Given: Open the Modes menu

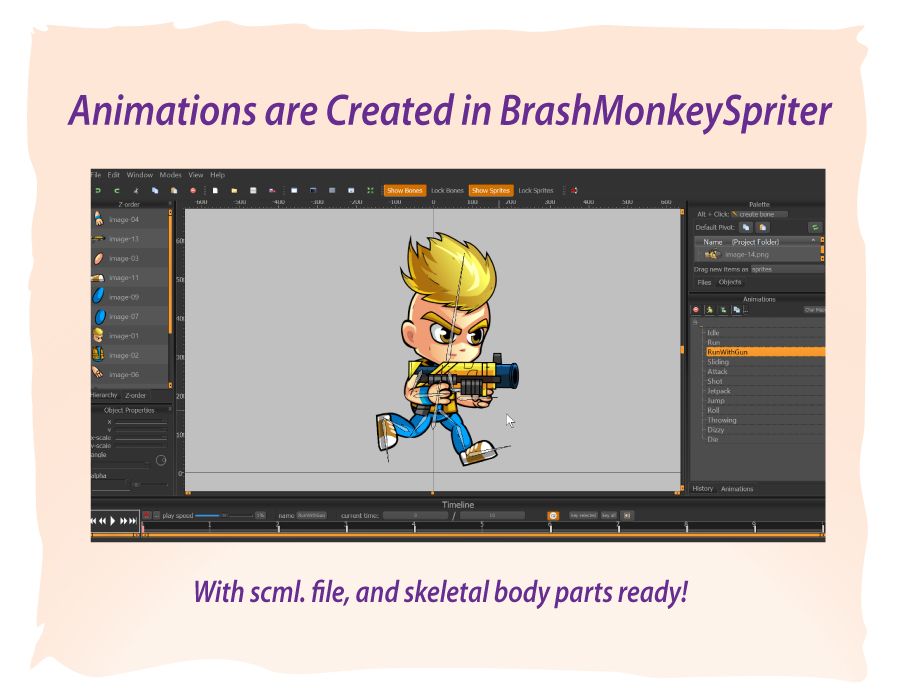Looking at the screenshot, I should 170,175.
